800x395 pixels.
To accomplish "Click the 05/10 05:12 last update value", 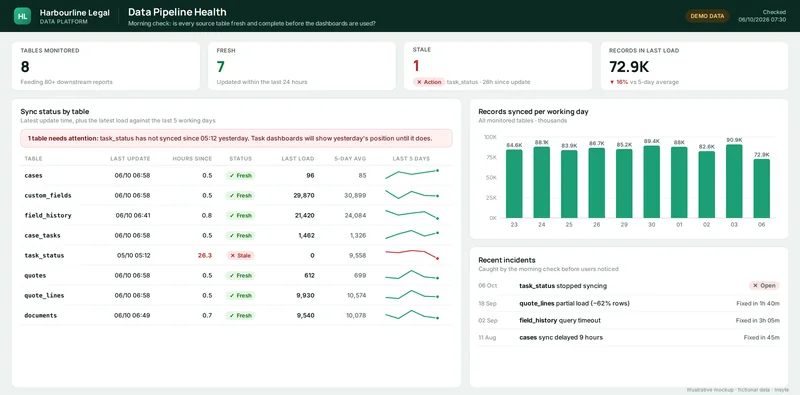I will tap(134, 255).
